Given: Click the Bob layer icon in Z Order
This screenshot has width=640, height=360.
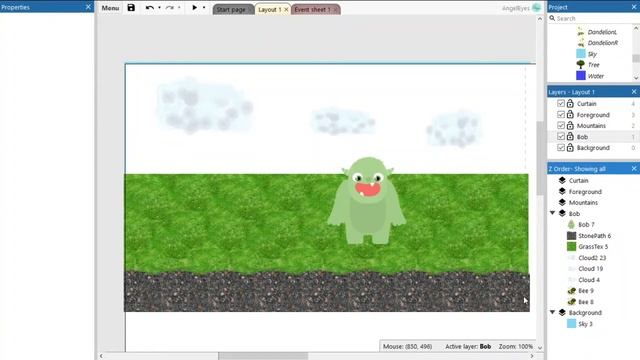Looking at the screenshot, I should coord(562,213).
